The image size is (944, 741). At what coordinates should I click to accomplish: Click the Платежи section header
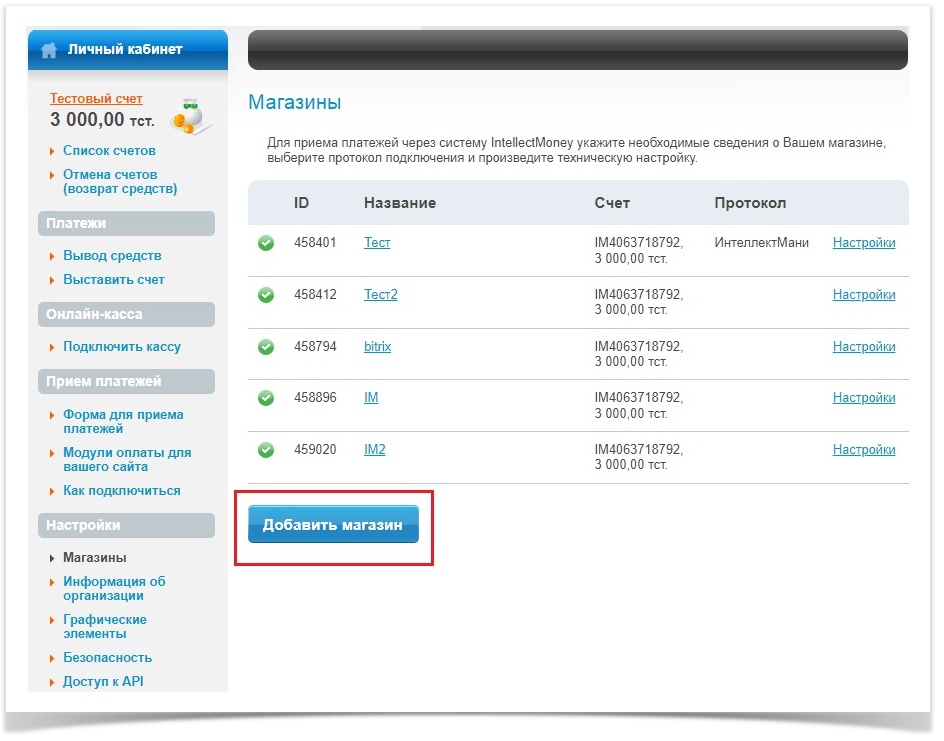click(x=126, y=223)
